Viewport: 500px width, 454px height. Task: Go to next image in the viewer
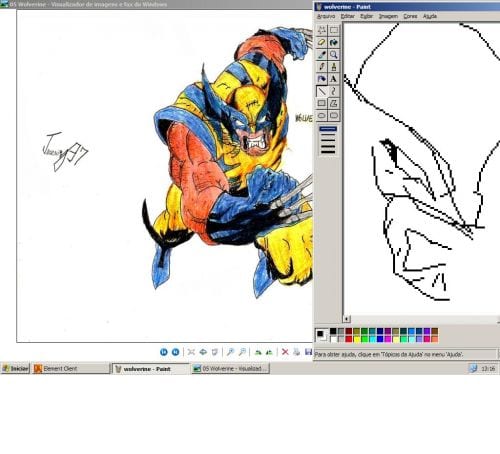[x=175, y=352]
